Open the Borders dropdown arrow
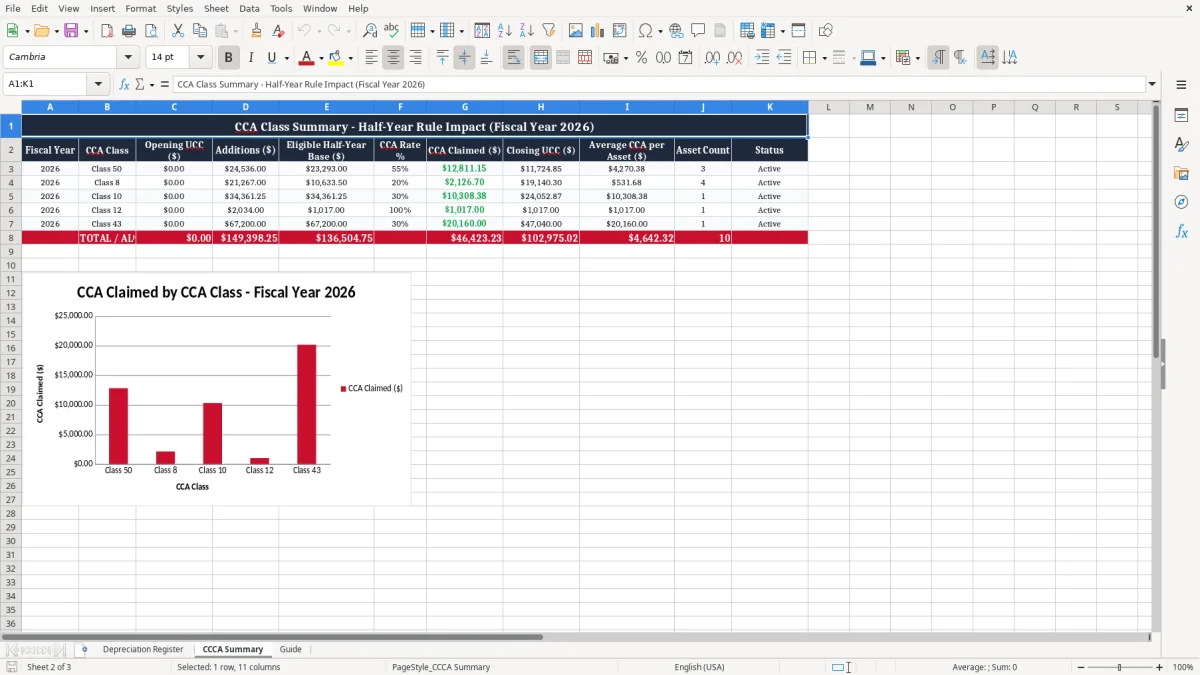This screenshot has width=1200, height=675. pos(825,58)
